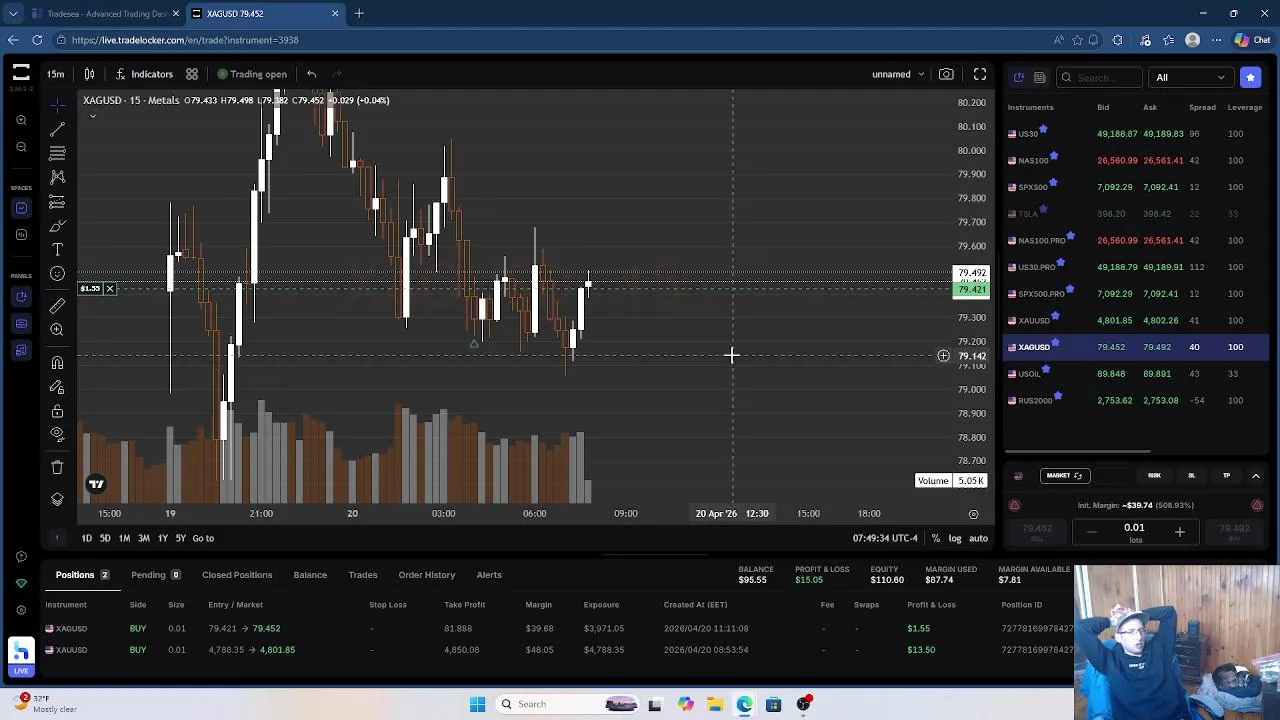Click the SL stop loss button

[x=1191, y=476]
